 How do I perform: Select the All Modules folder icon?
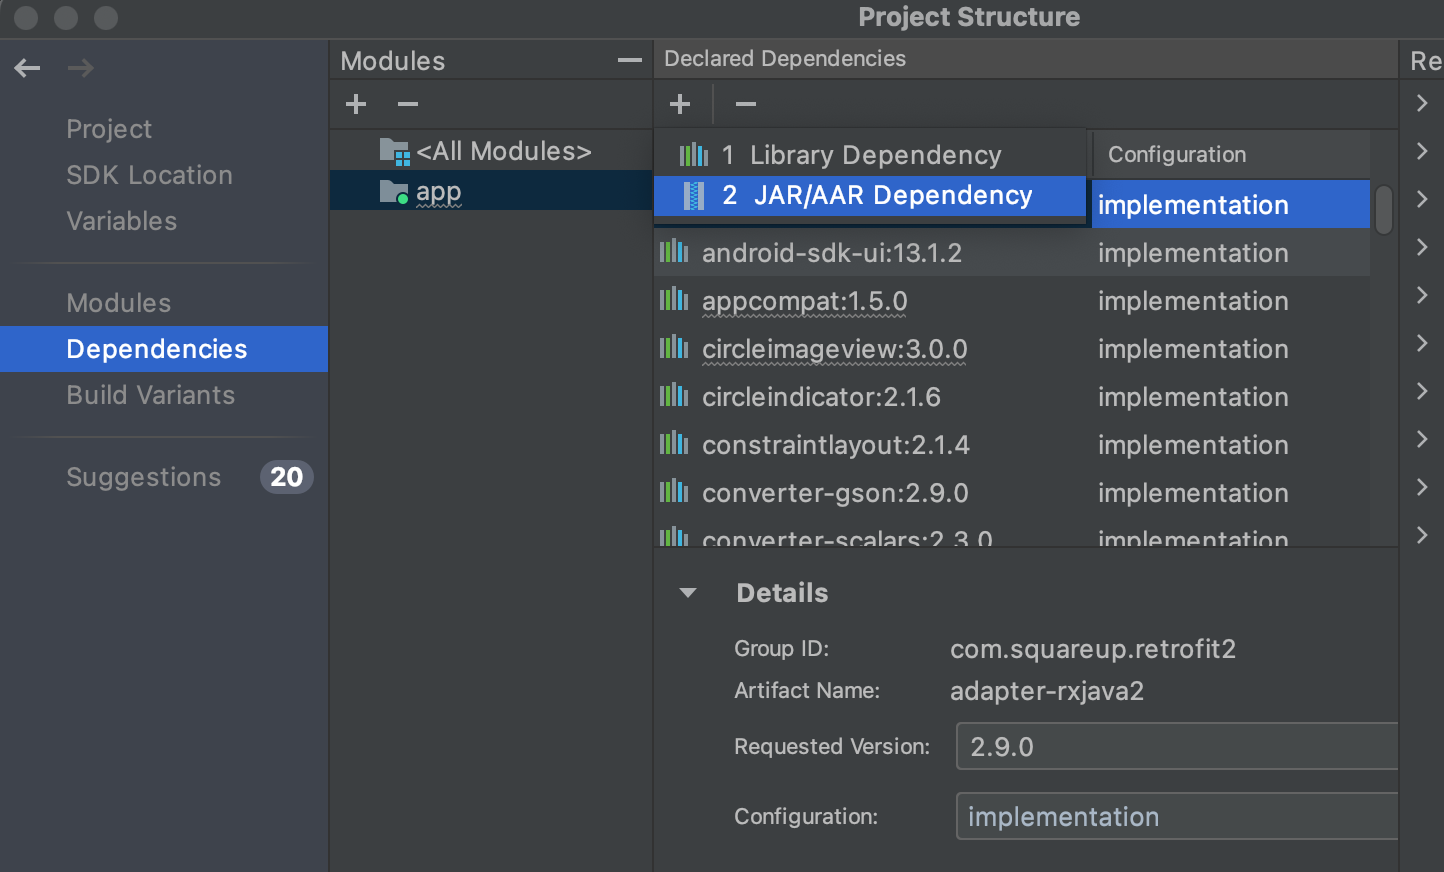(394, 152)
